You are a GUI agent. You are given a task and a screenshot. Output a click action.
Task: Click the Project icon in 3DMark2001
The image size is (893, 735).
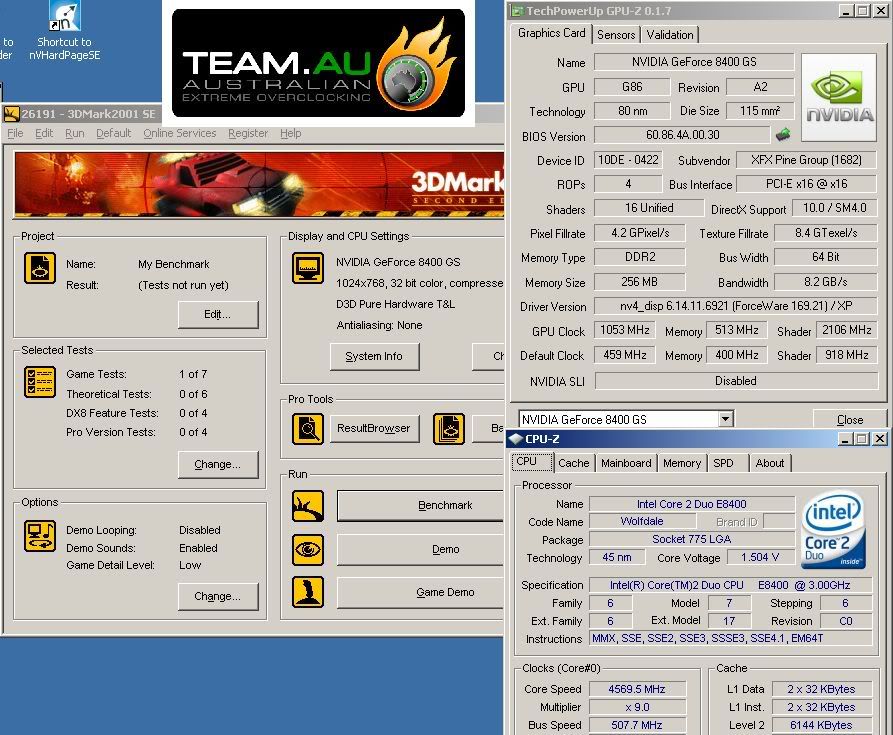39,268
